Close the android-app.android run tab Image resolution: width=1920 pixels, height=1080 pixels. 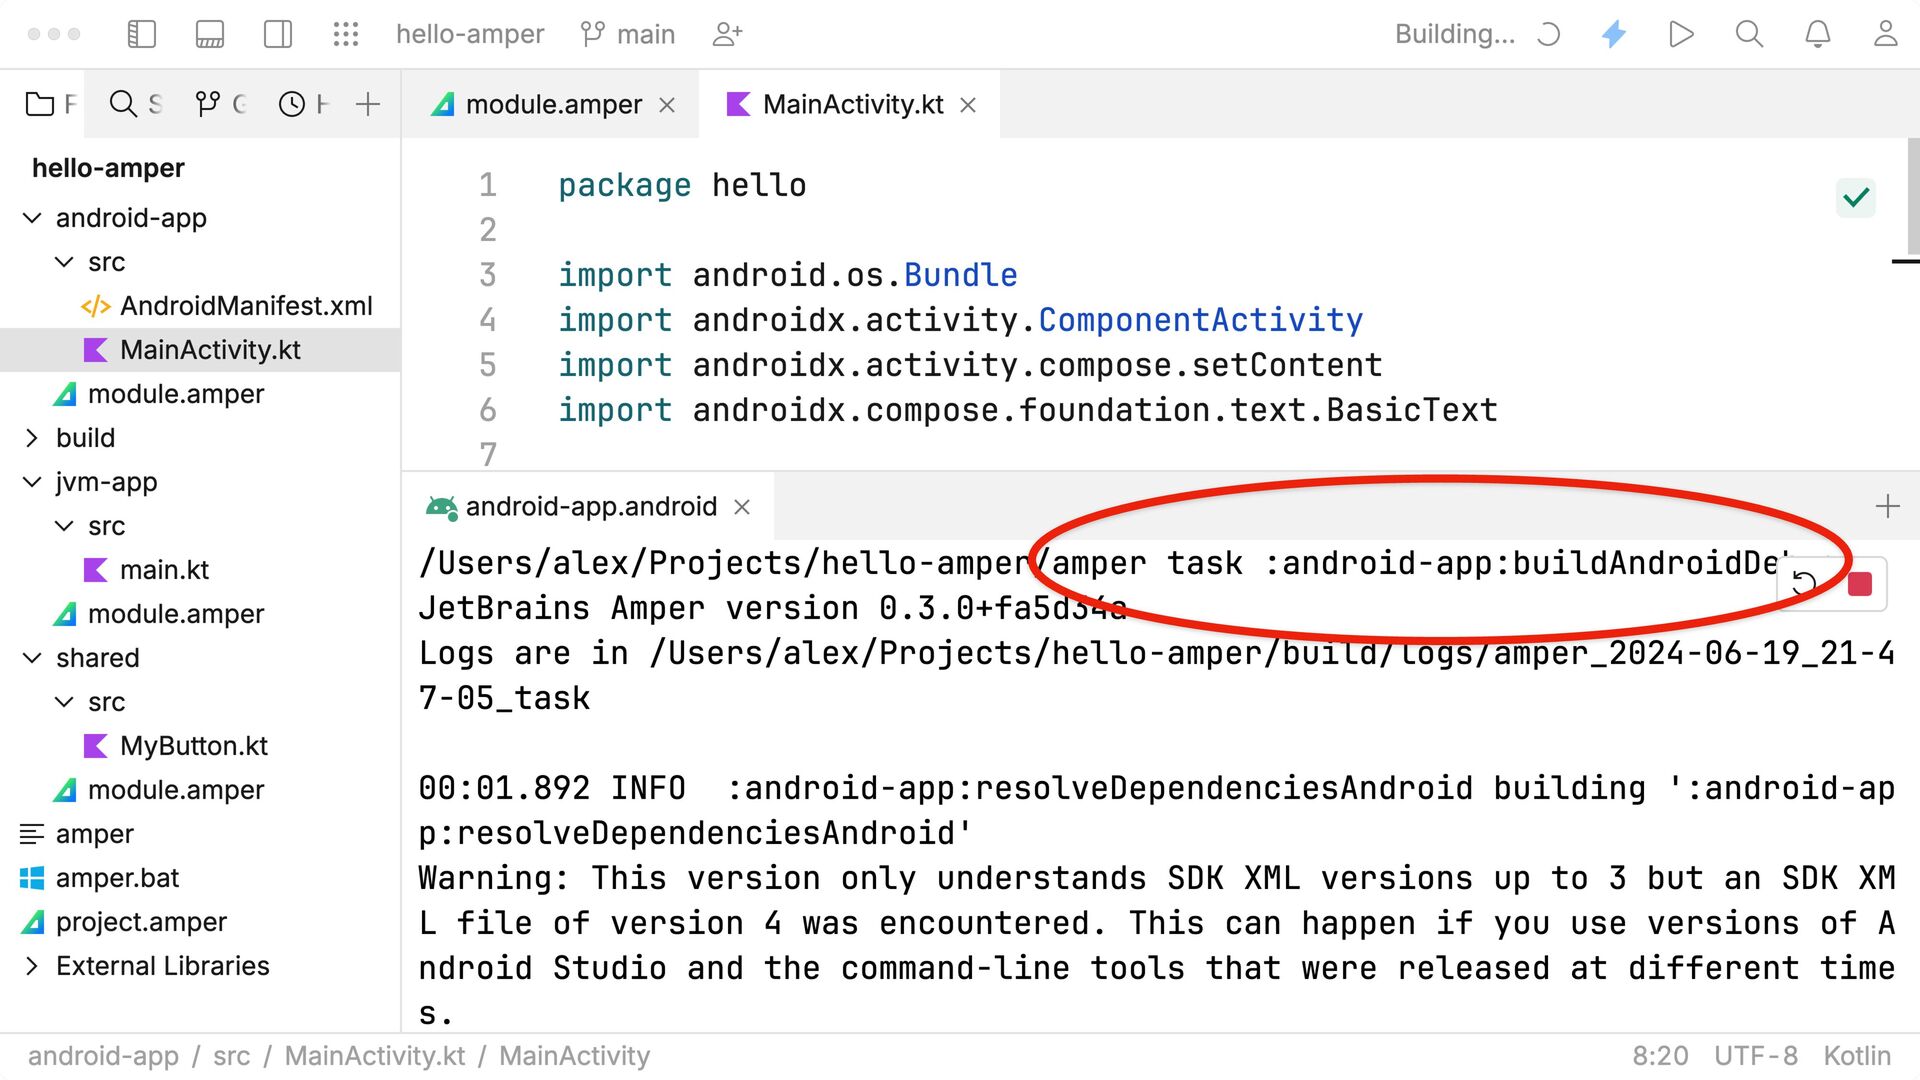coord(742,507)
